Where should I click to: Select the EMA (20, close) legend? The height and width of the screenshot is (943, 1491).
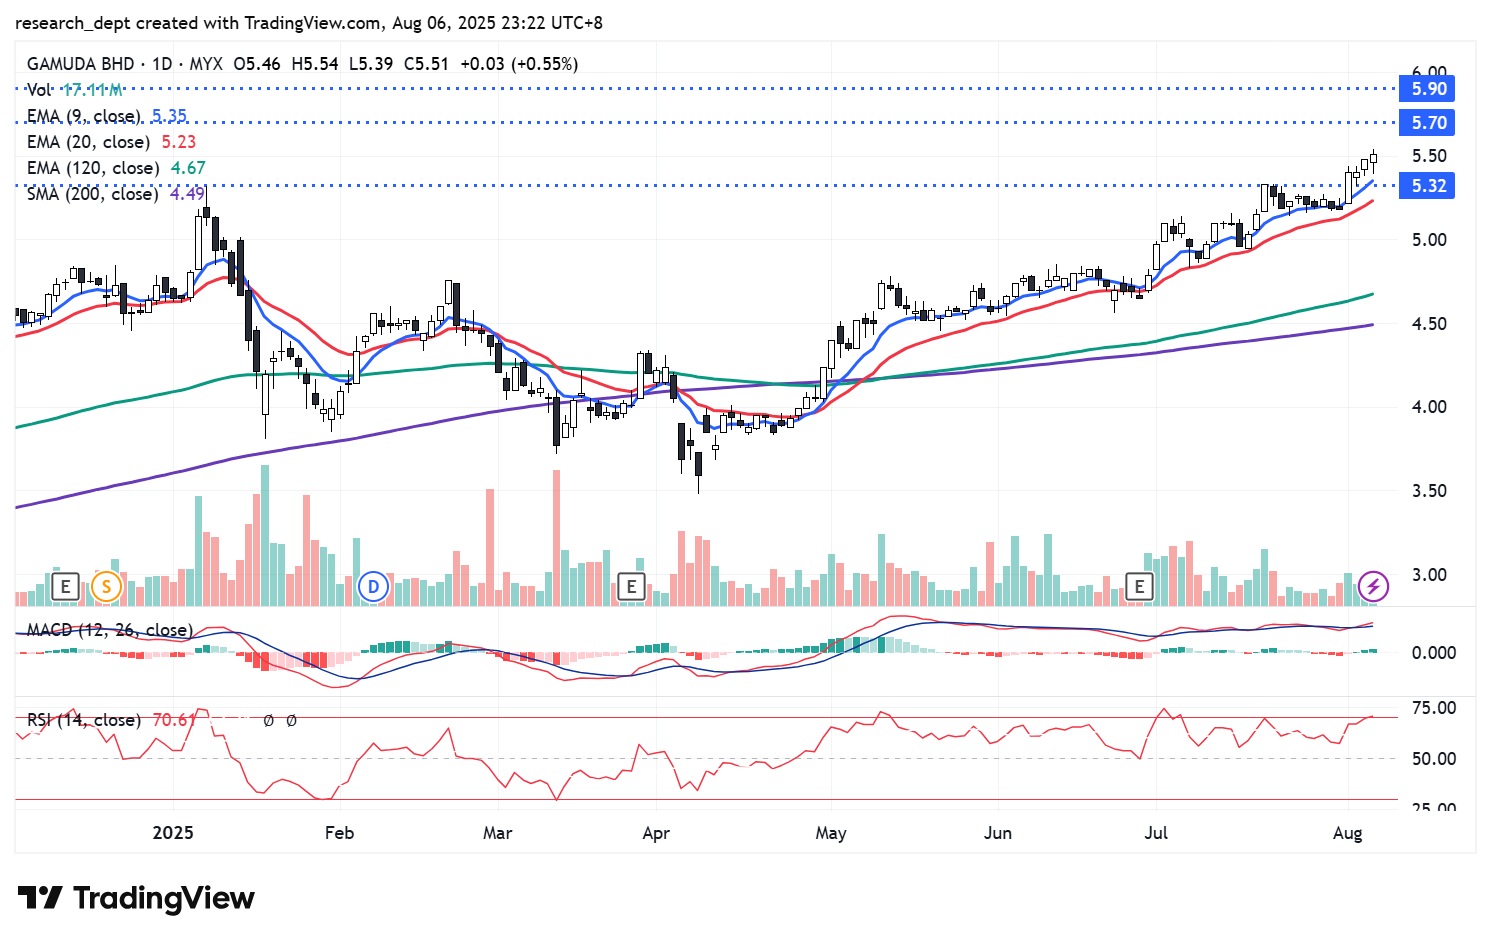[89, 142]
